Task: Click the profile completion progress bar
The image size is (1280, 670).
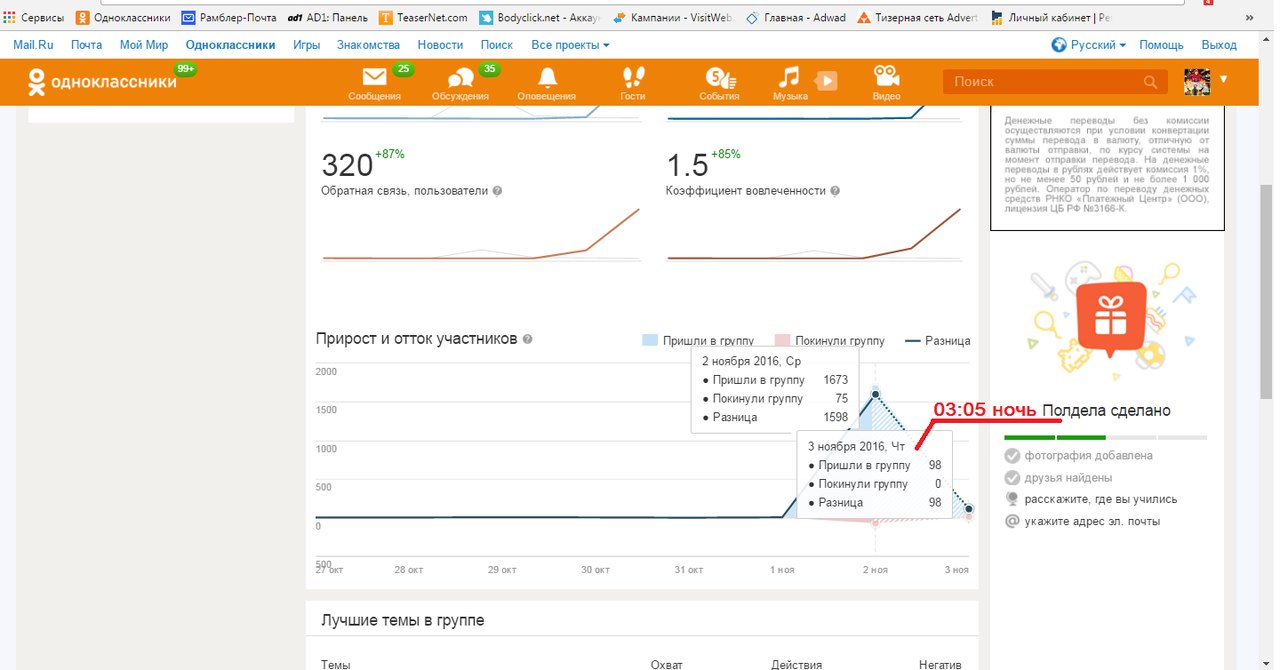Action: click(x=1105, y=437)
